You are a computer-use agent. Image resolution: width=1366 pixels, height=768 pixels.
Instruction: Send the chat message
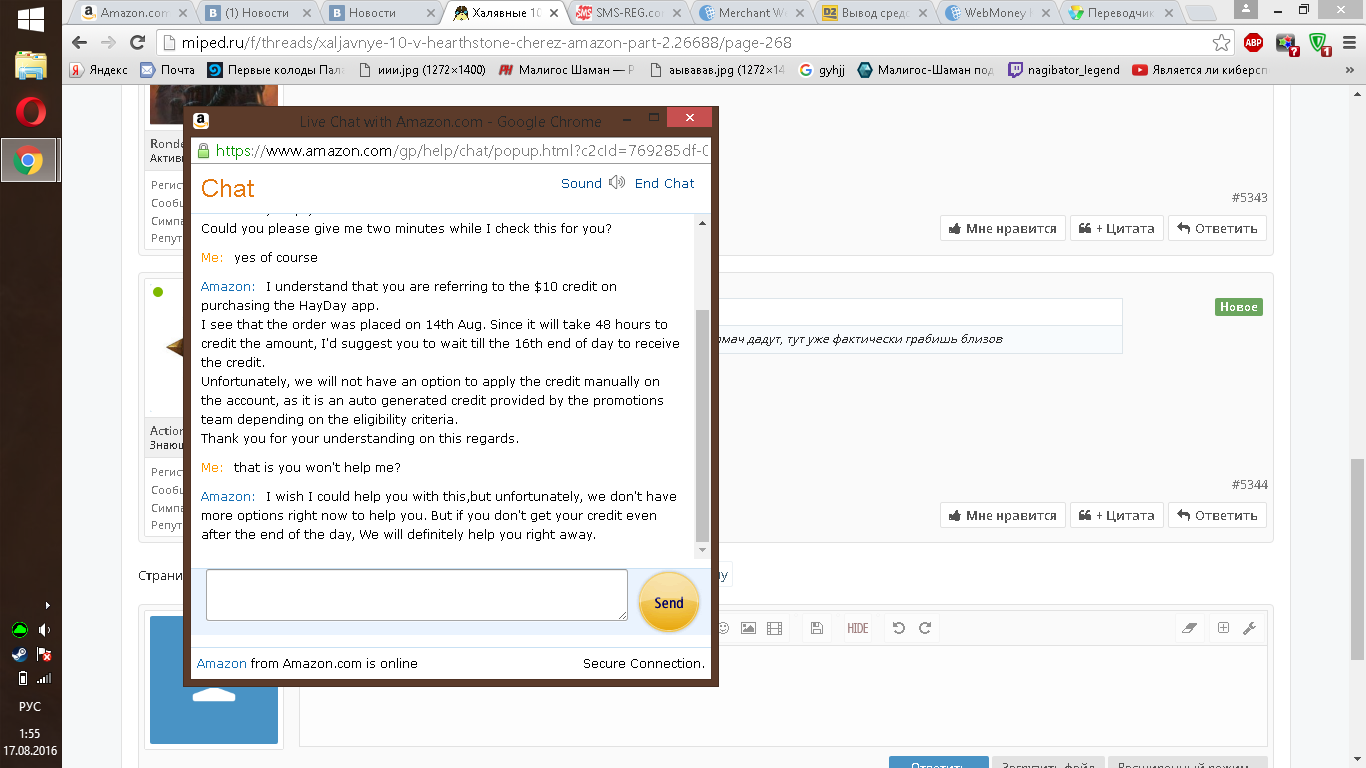coord(669,602)
